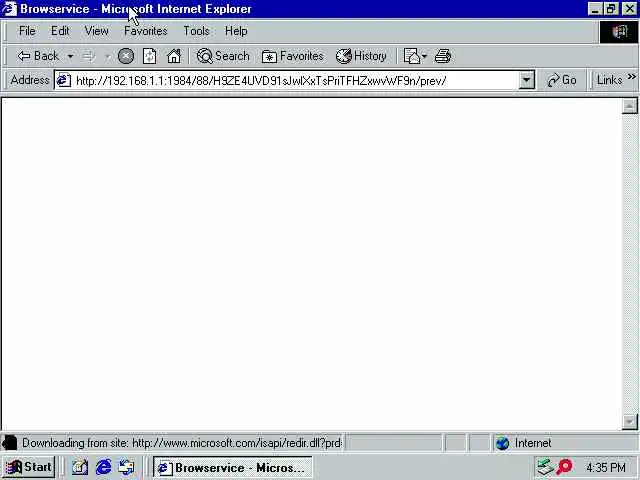This screenshot has height=480, width=640.
Task: Expand the Address bar dropdown list
Action: (527, 80)
